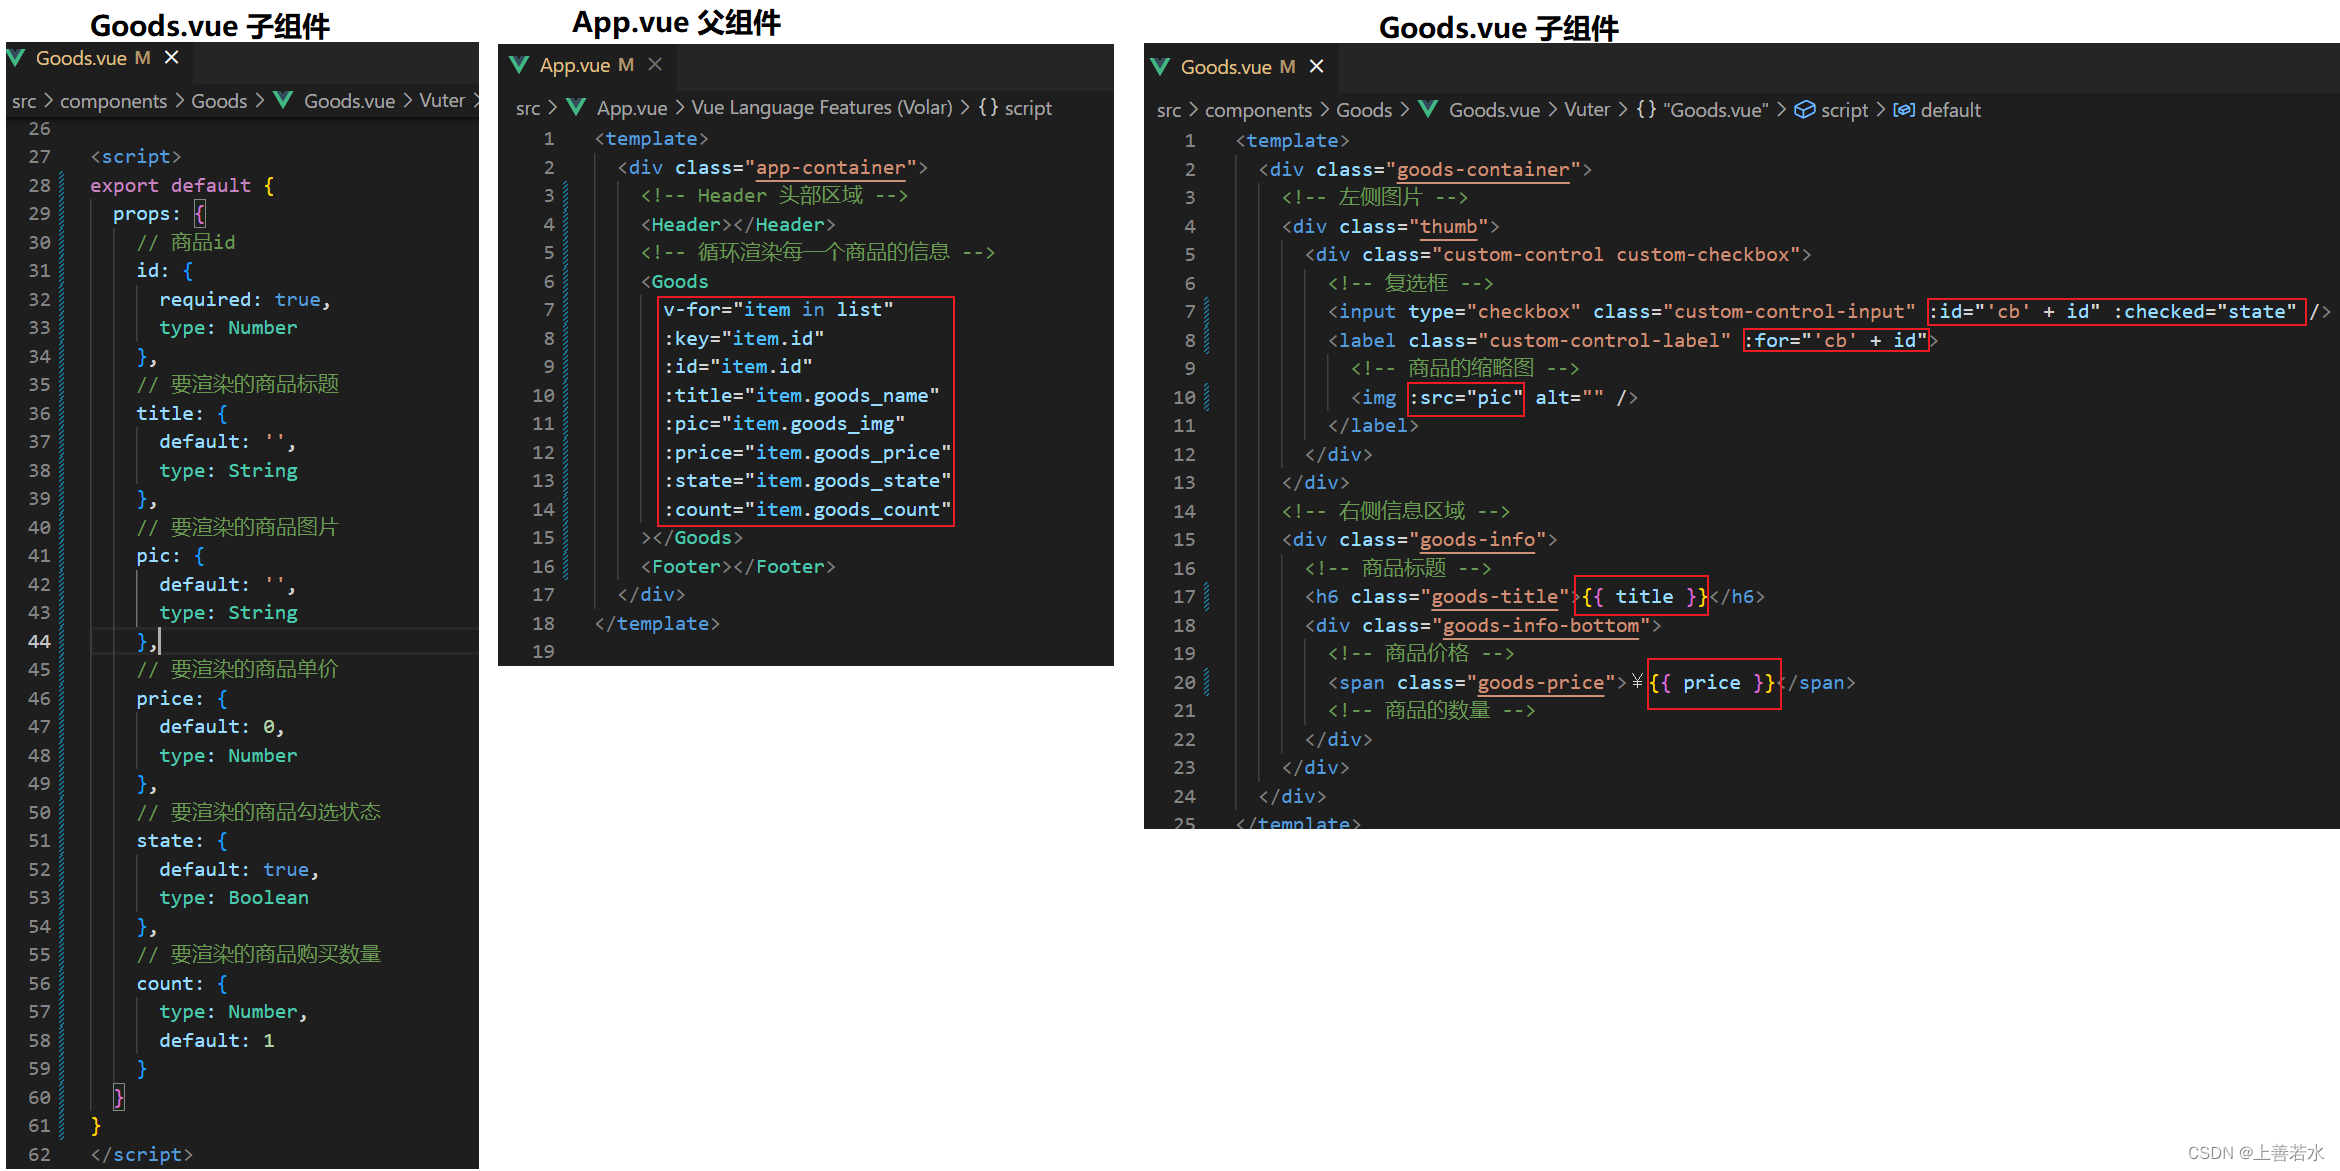
Task: Open 'default' breadcrumb in template panel
Action: pos(1950,110)
